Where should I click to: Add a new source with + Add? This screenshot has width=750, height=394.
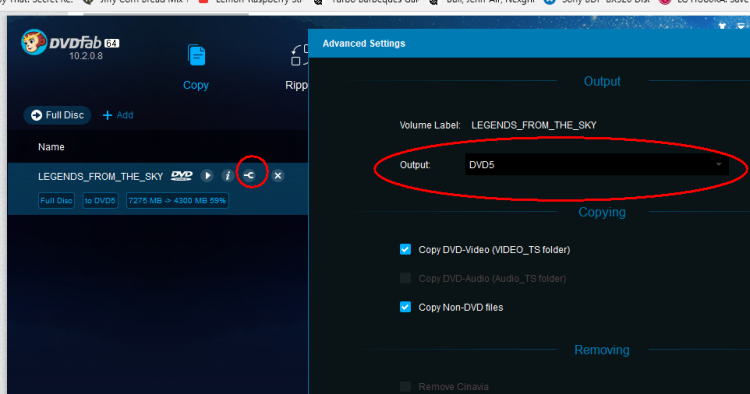point(118,115)
